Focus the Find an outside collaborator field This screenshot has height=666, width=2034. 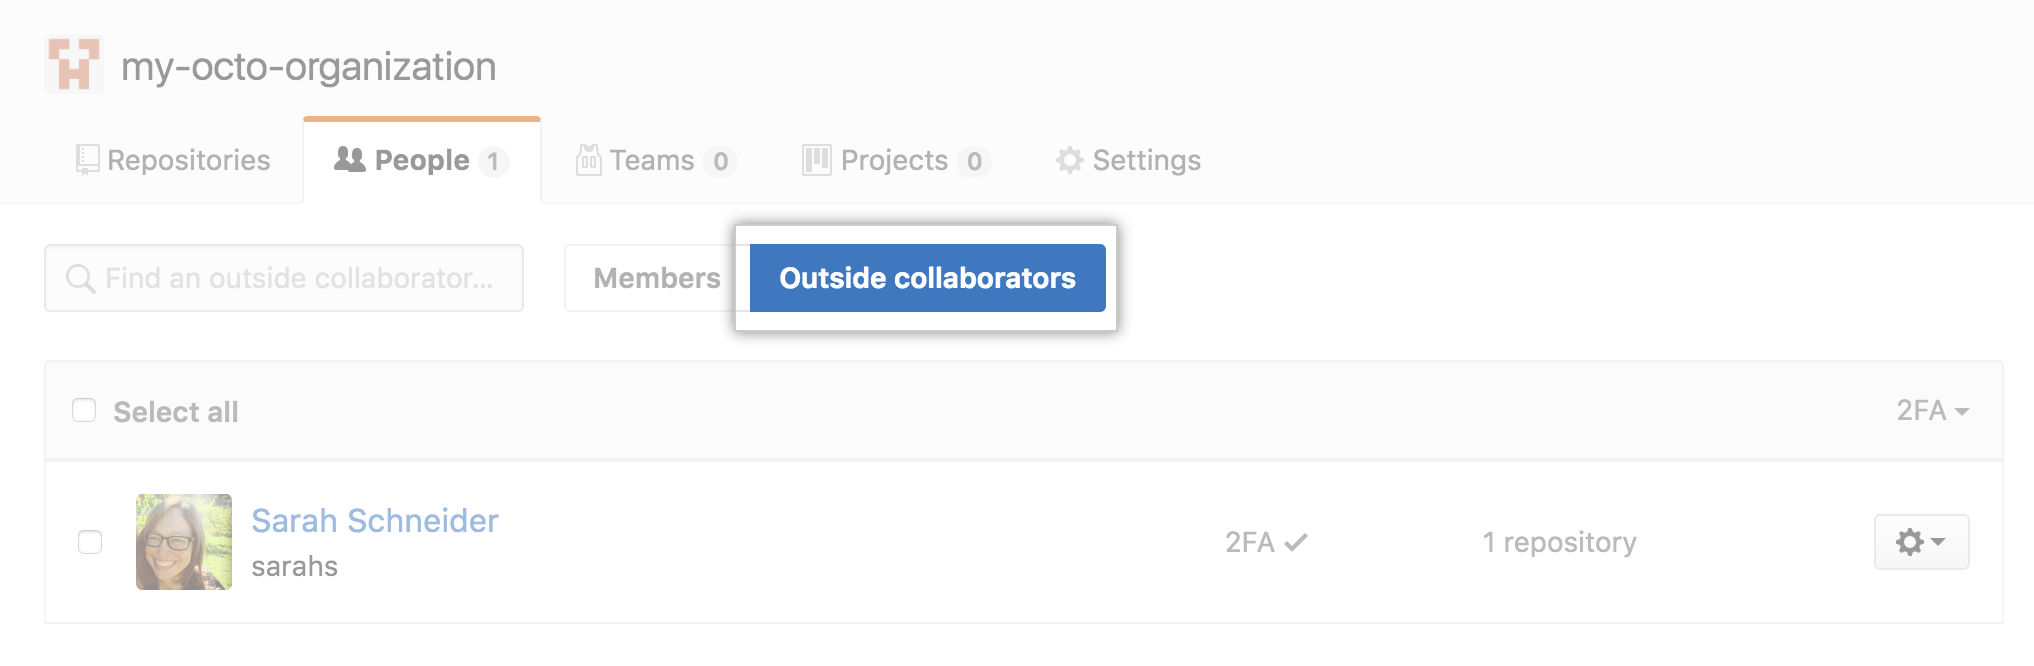(x=300, y=278)
